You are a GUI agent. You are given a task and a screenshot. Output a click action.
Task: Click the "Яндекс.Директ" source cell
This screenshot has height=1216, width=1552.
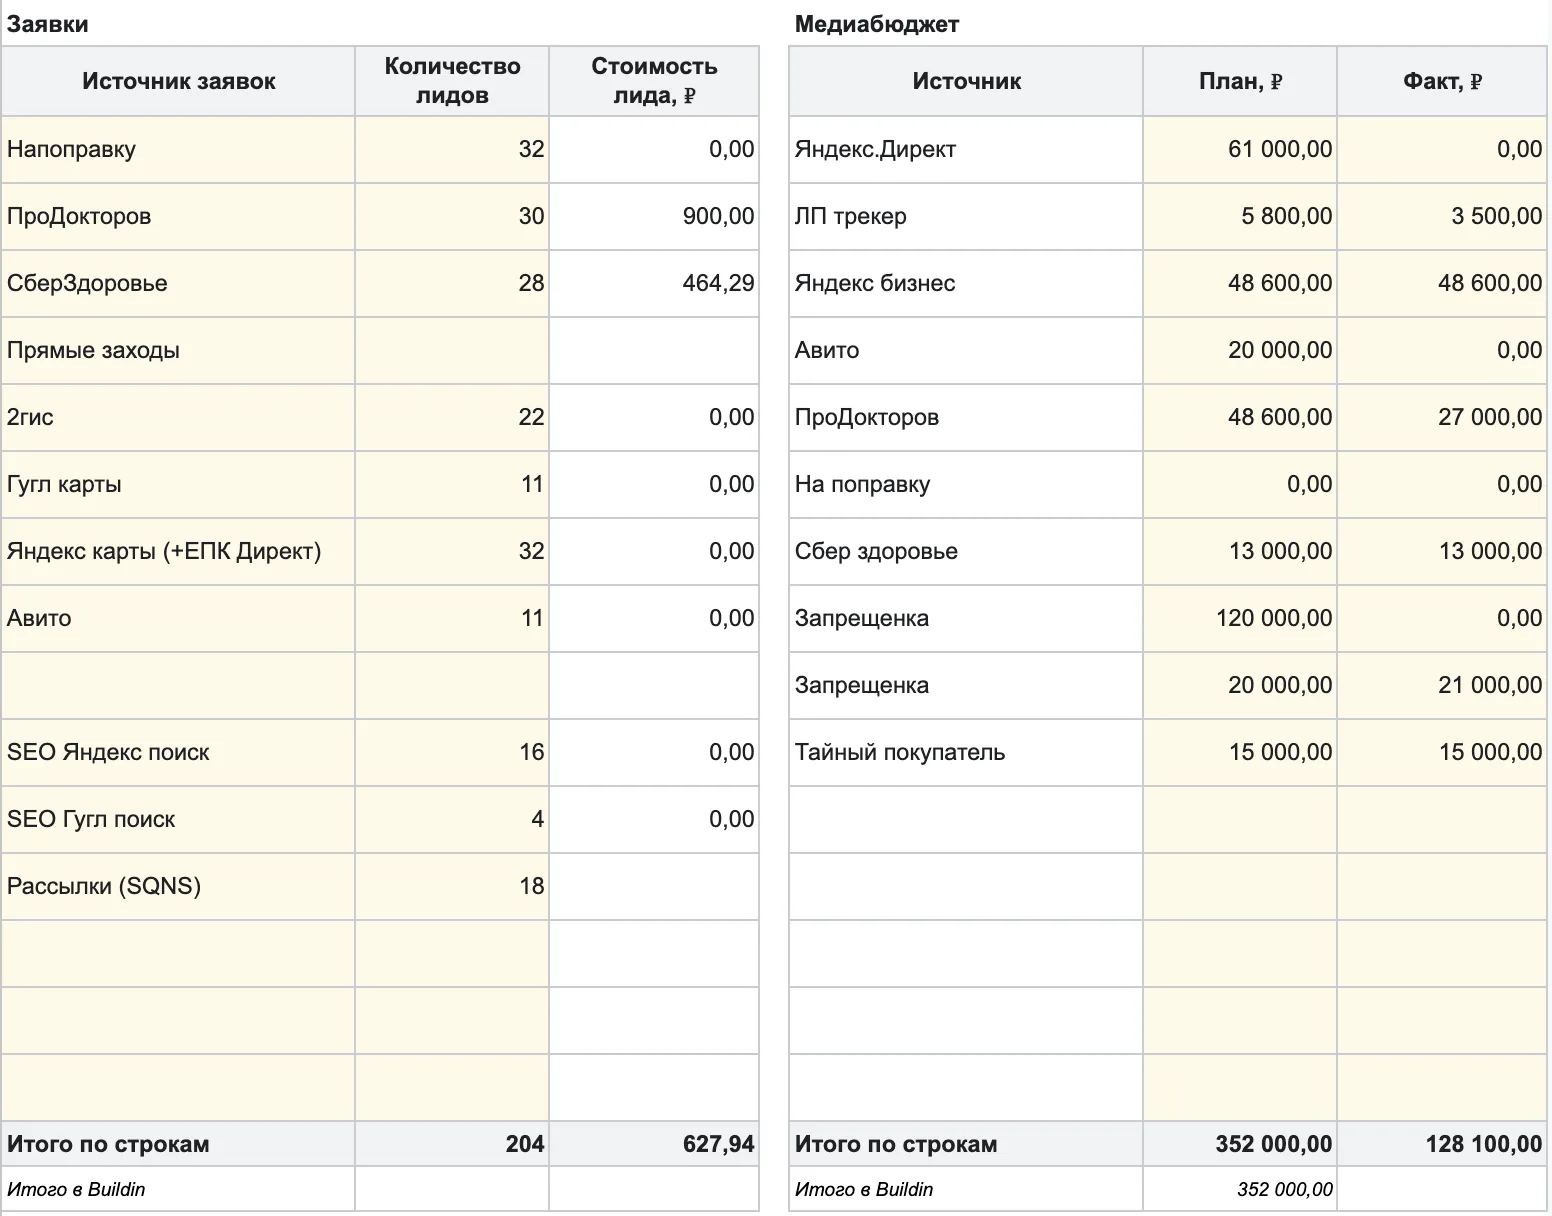pos(966,150)
